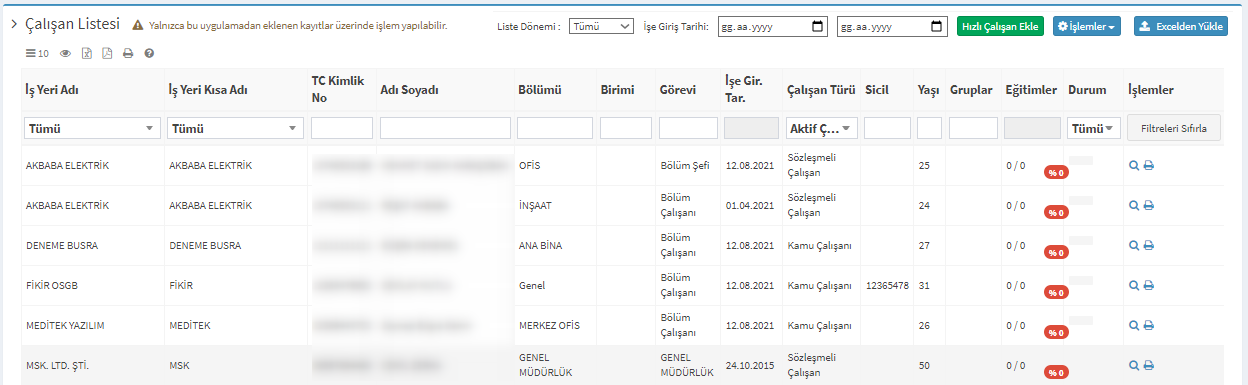Click the TC Kimlik No filter input
Screen dimensions: 1248x385
tap(342, 128)
